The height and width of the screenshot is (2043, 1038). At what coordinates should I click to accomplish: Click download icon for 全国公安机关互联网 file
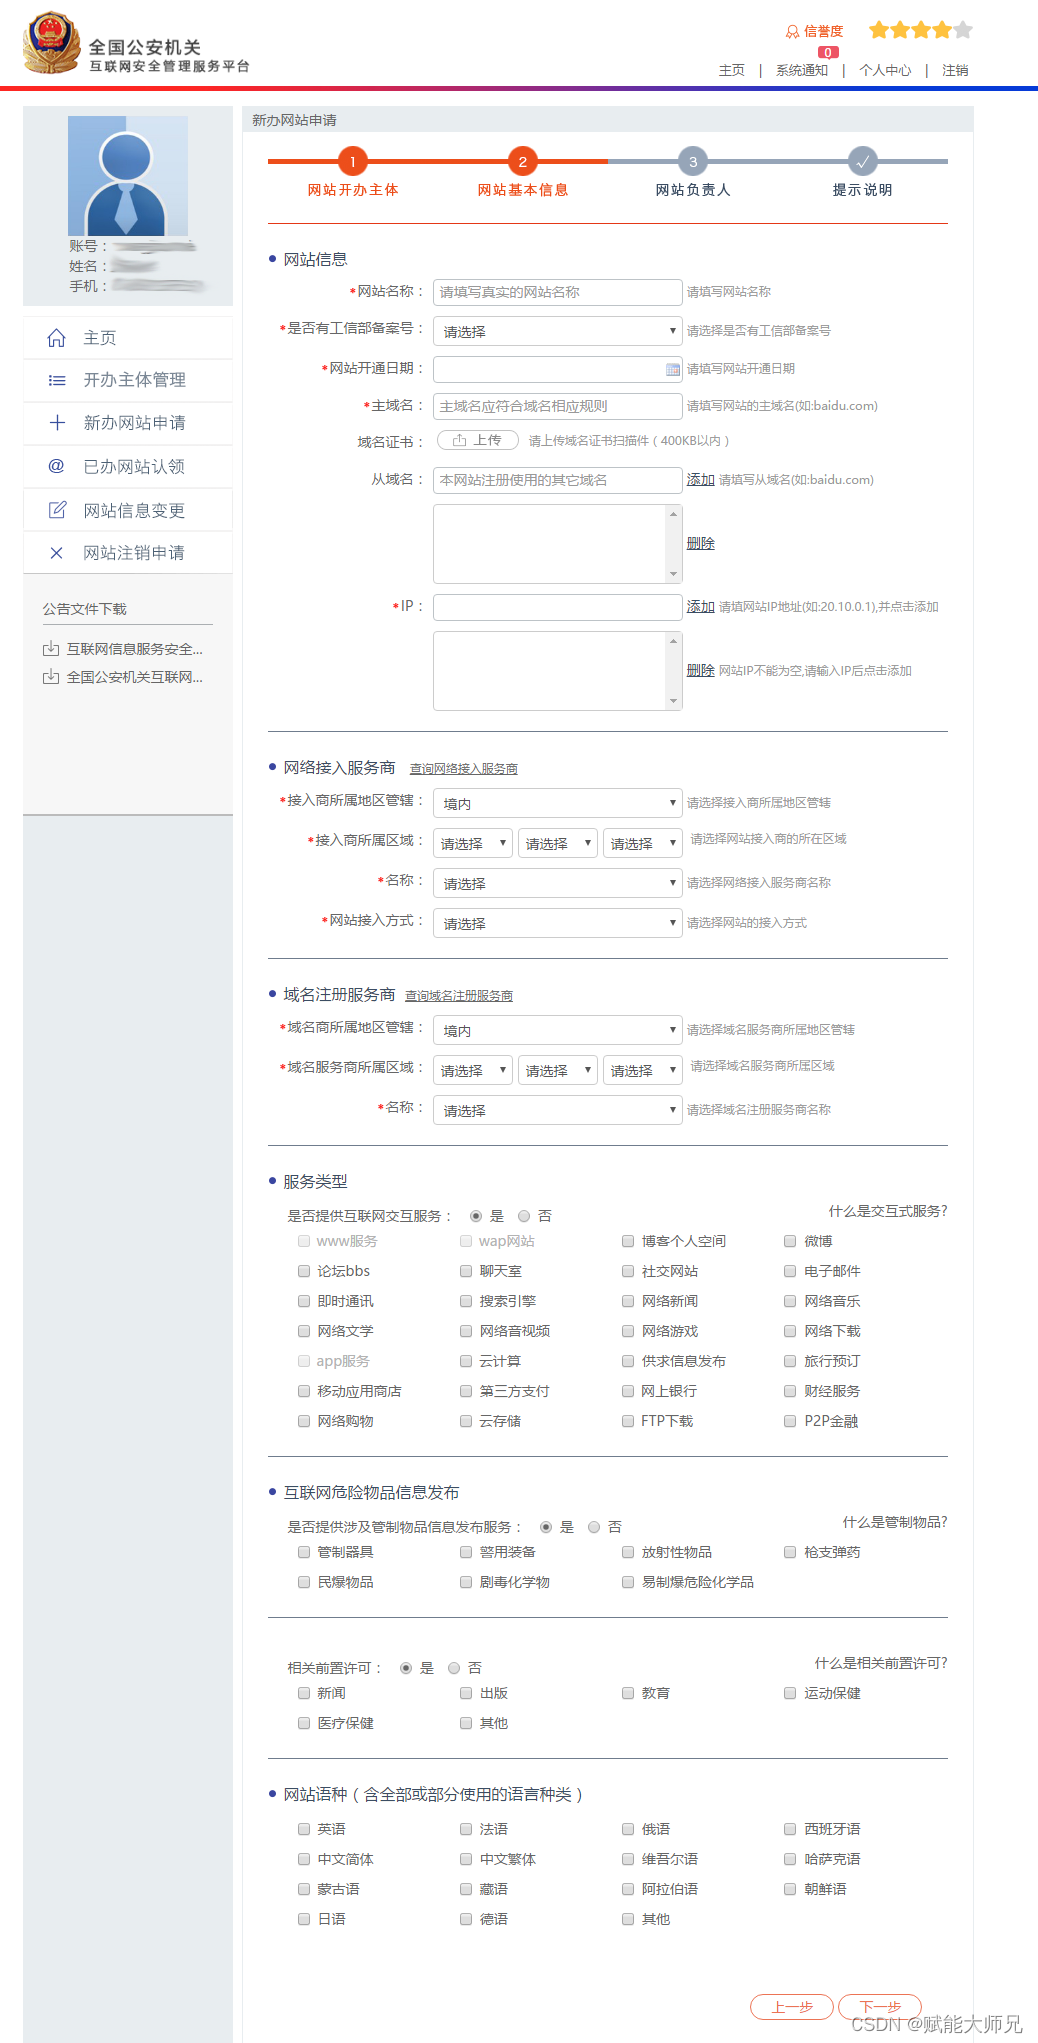(51, 677)
